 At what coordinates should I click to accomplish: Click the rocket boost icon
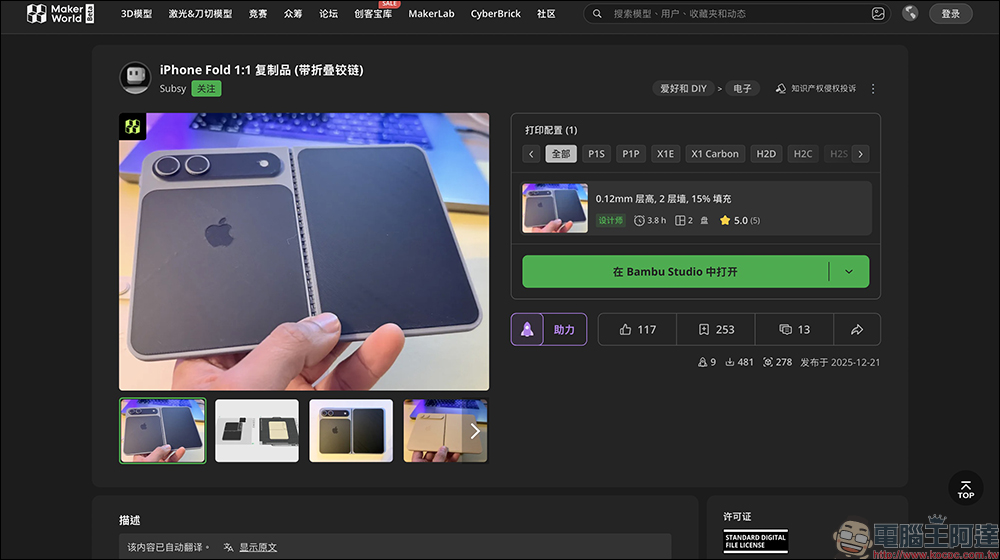(x=527, y=330)
